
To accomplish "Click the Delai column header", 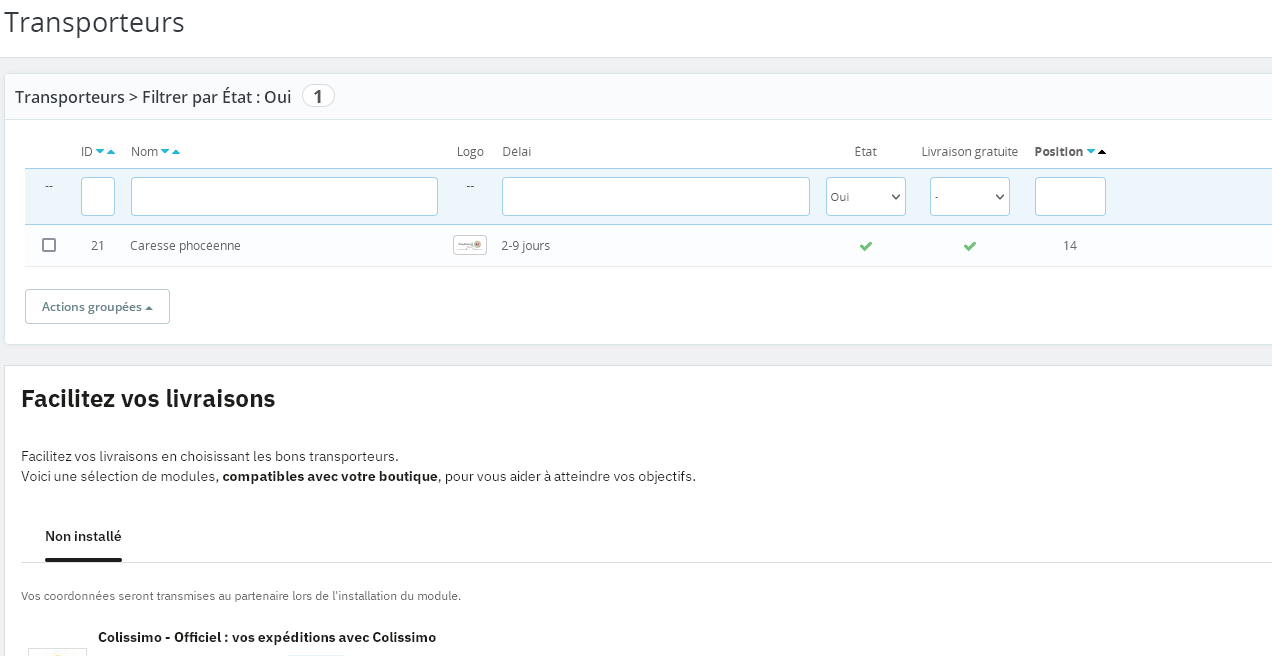I will click(517, 152).
